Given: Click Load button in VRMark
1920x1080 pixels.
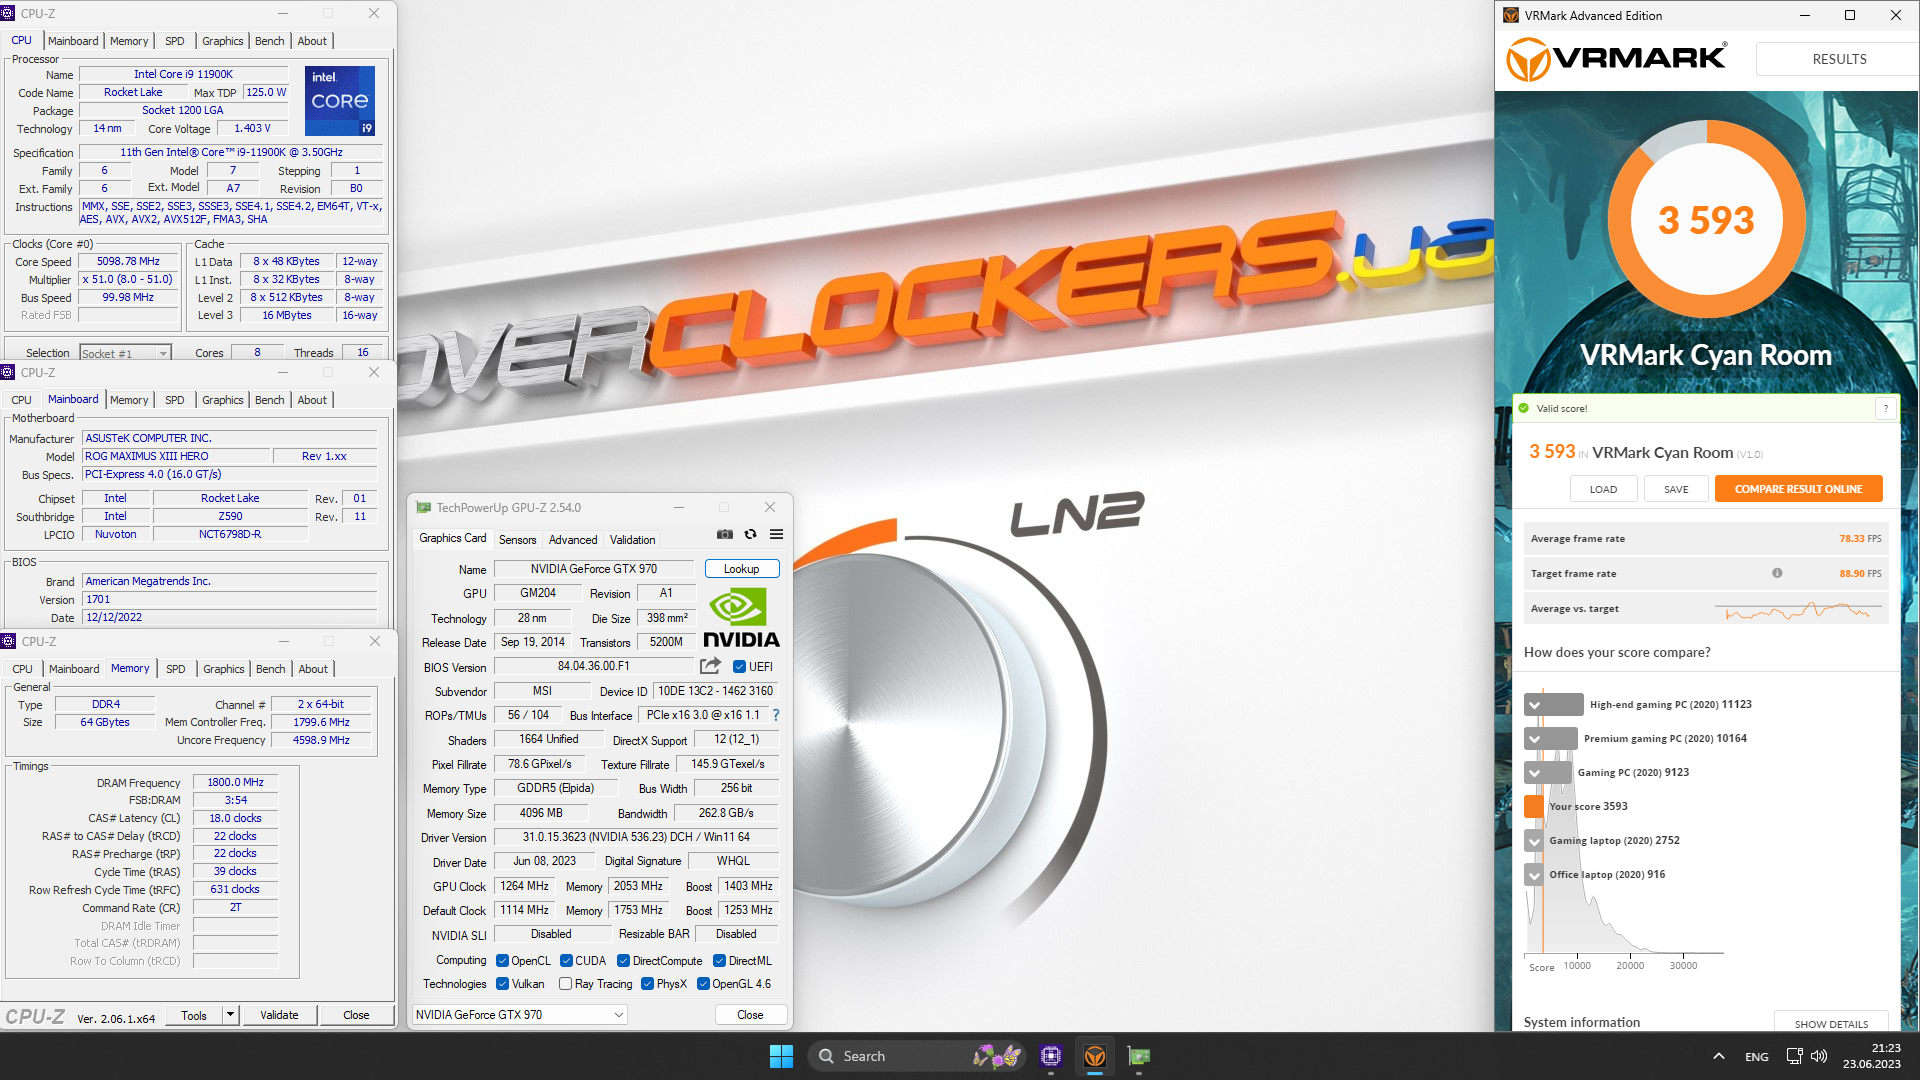Looking at the screenshot, I should tap(1603, 489).
